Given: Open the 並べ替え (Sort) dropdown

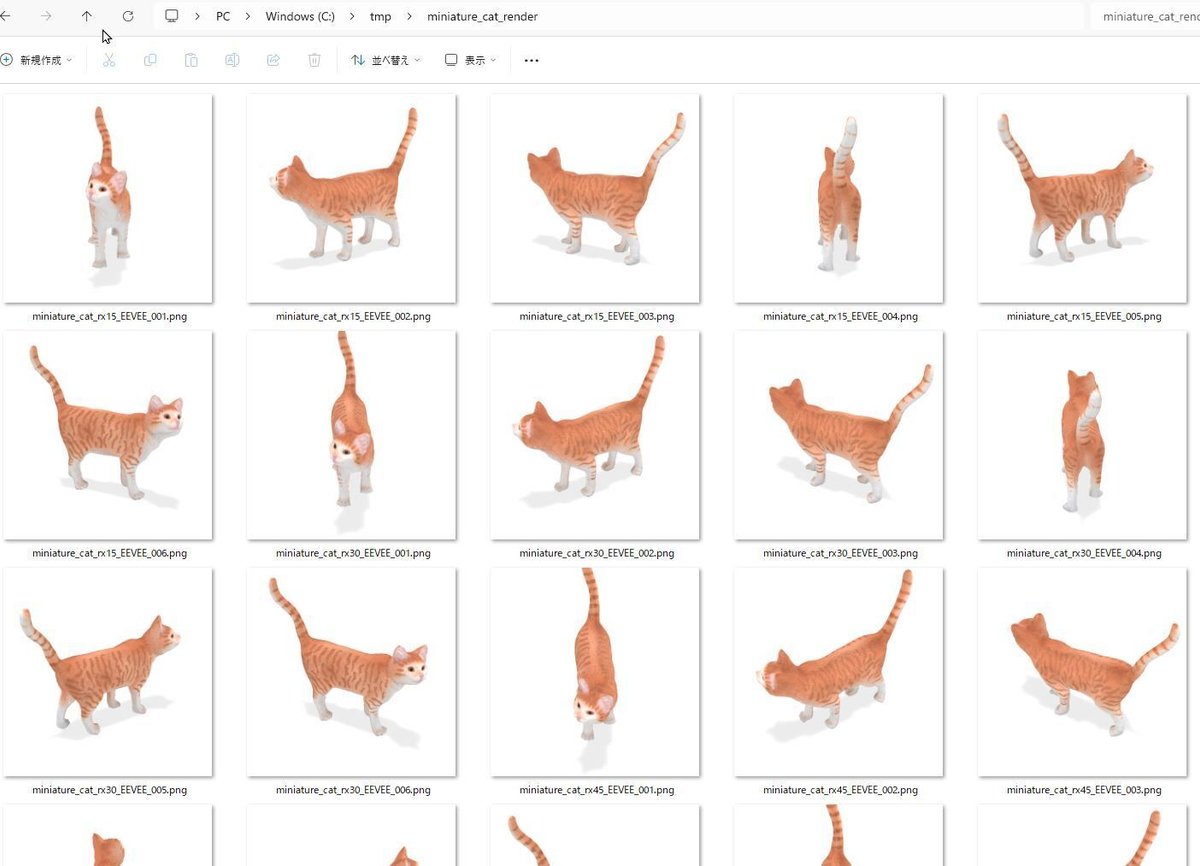Looking at the screenshot, I should 386,60.
